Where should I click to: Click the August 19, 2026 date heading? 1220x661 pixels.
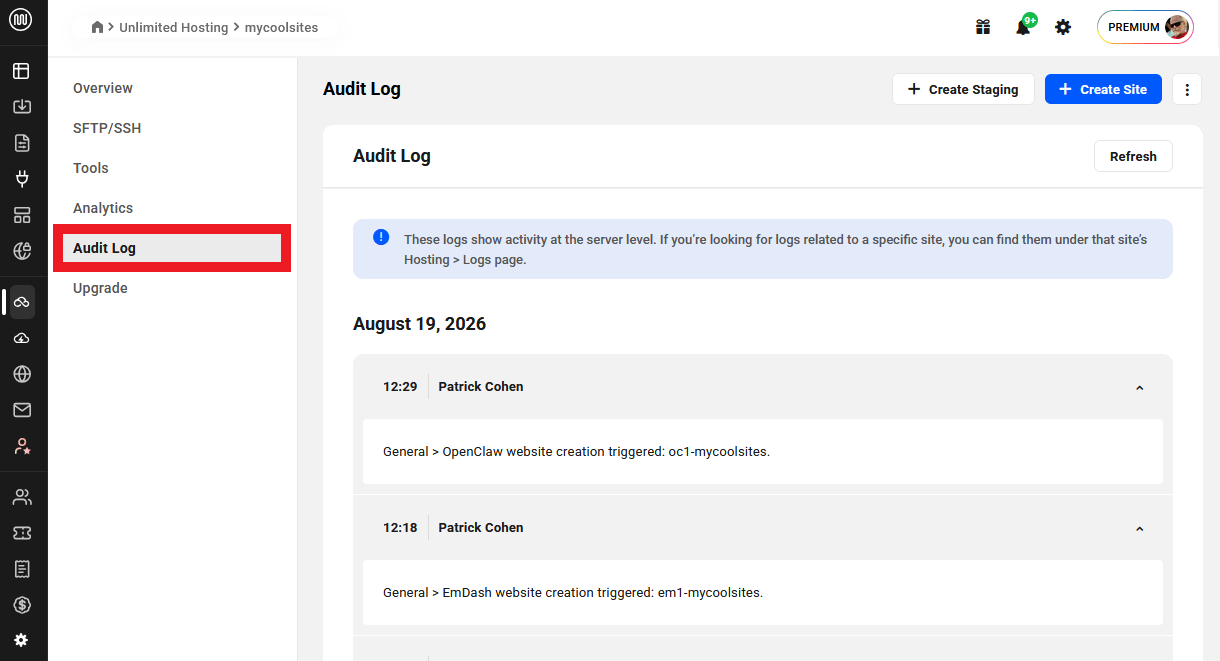pos(420,324)
